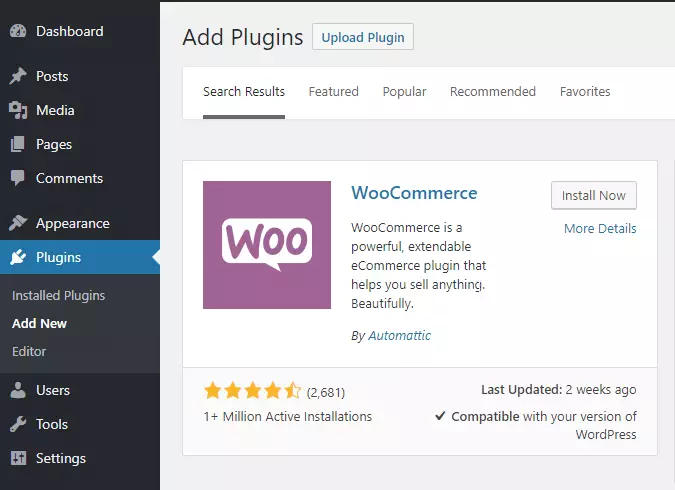675x490 pixels.
Task: Click the Automattic author link
Action: coord(399,335)
